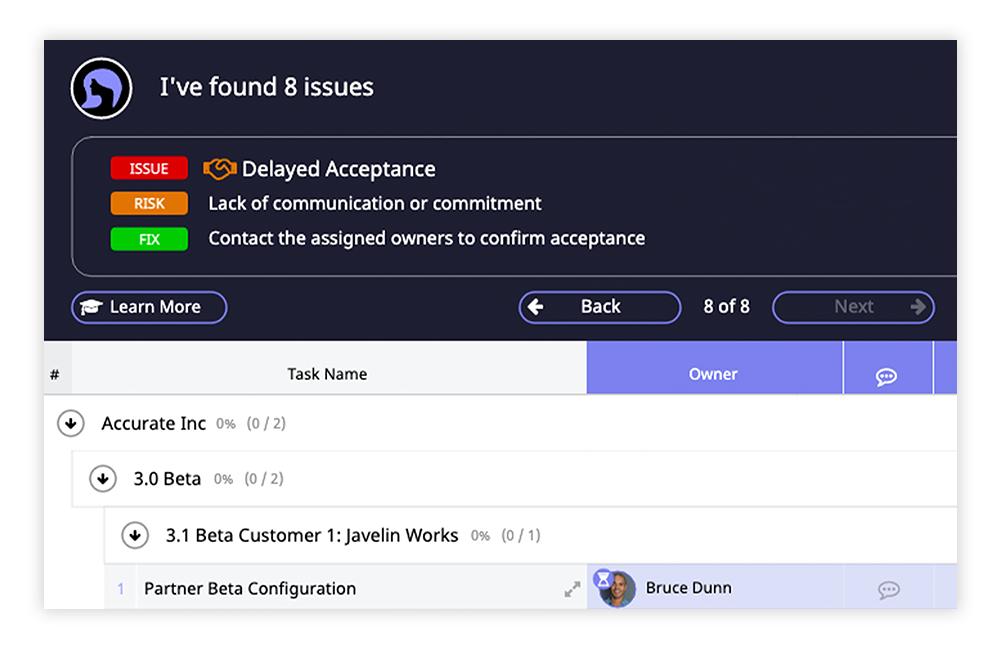Click the hourglass badge on owner avatar
The image size is (1000, 650).
tap(603, 577)
